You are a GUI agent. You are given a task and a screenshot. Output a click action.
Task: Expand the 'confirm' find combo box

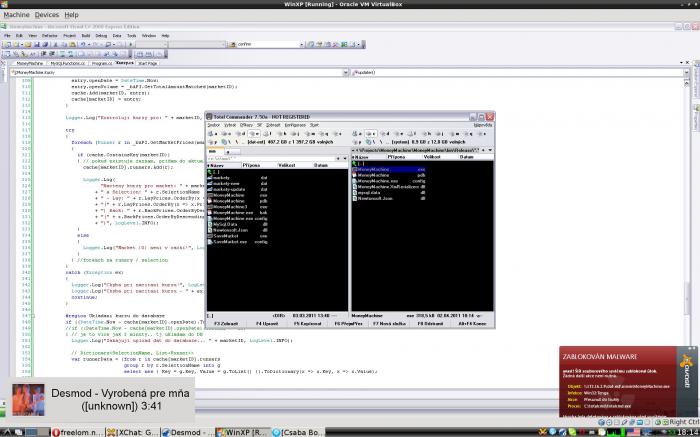(x=302, y=45)
